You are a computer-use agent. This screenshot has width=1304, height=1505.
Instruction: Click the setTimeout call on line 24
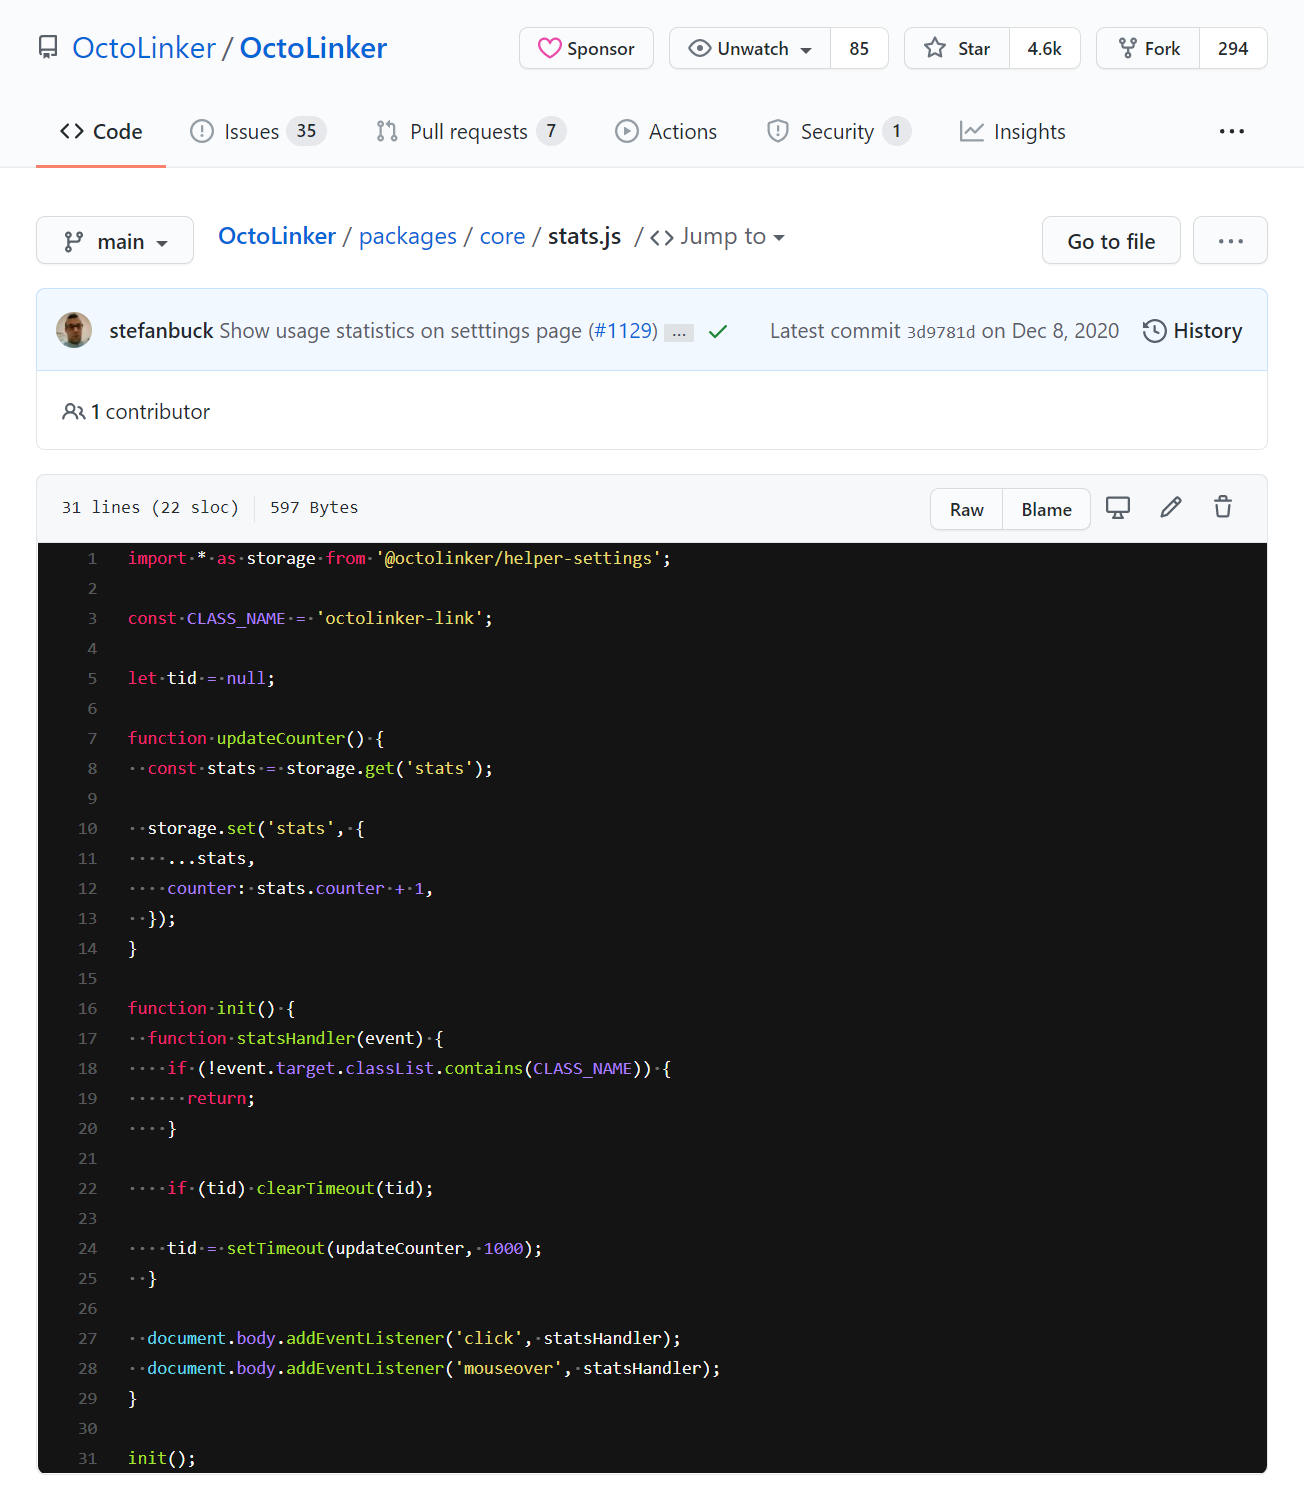pyautogui.click(x=276, y=1248)
